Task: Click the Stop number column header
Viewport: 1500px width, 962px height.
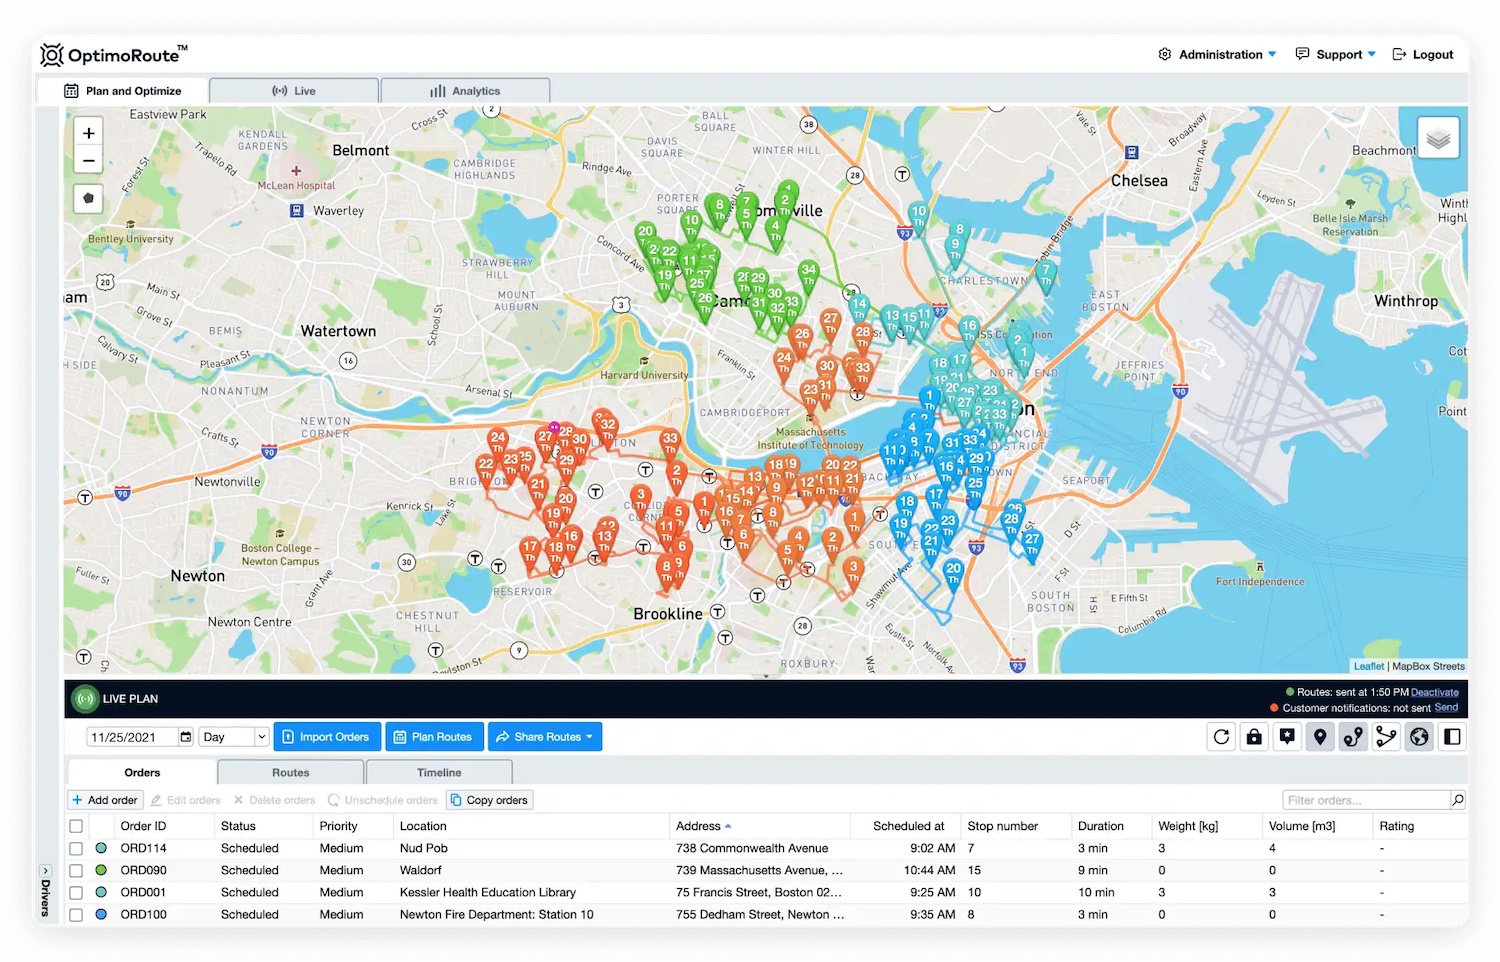Action: point(1002,826)
